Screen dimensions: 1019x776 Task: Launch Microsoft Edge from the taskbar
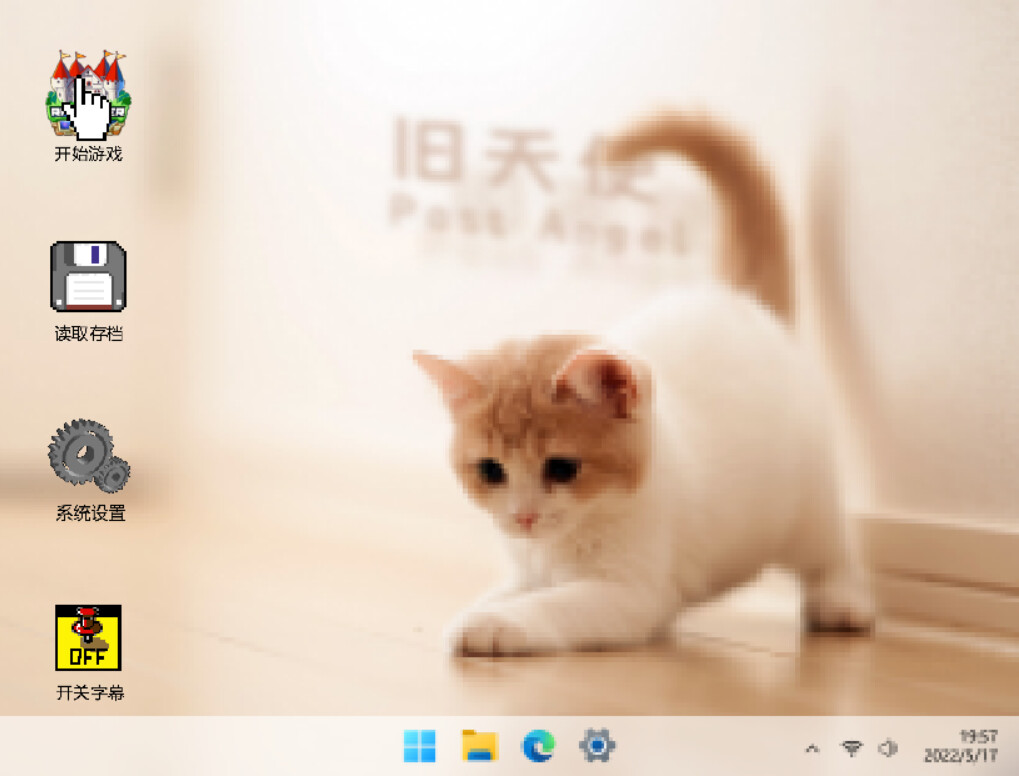click(537, 744)
